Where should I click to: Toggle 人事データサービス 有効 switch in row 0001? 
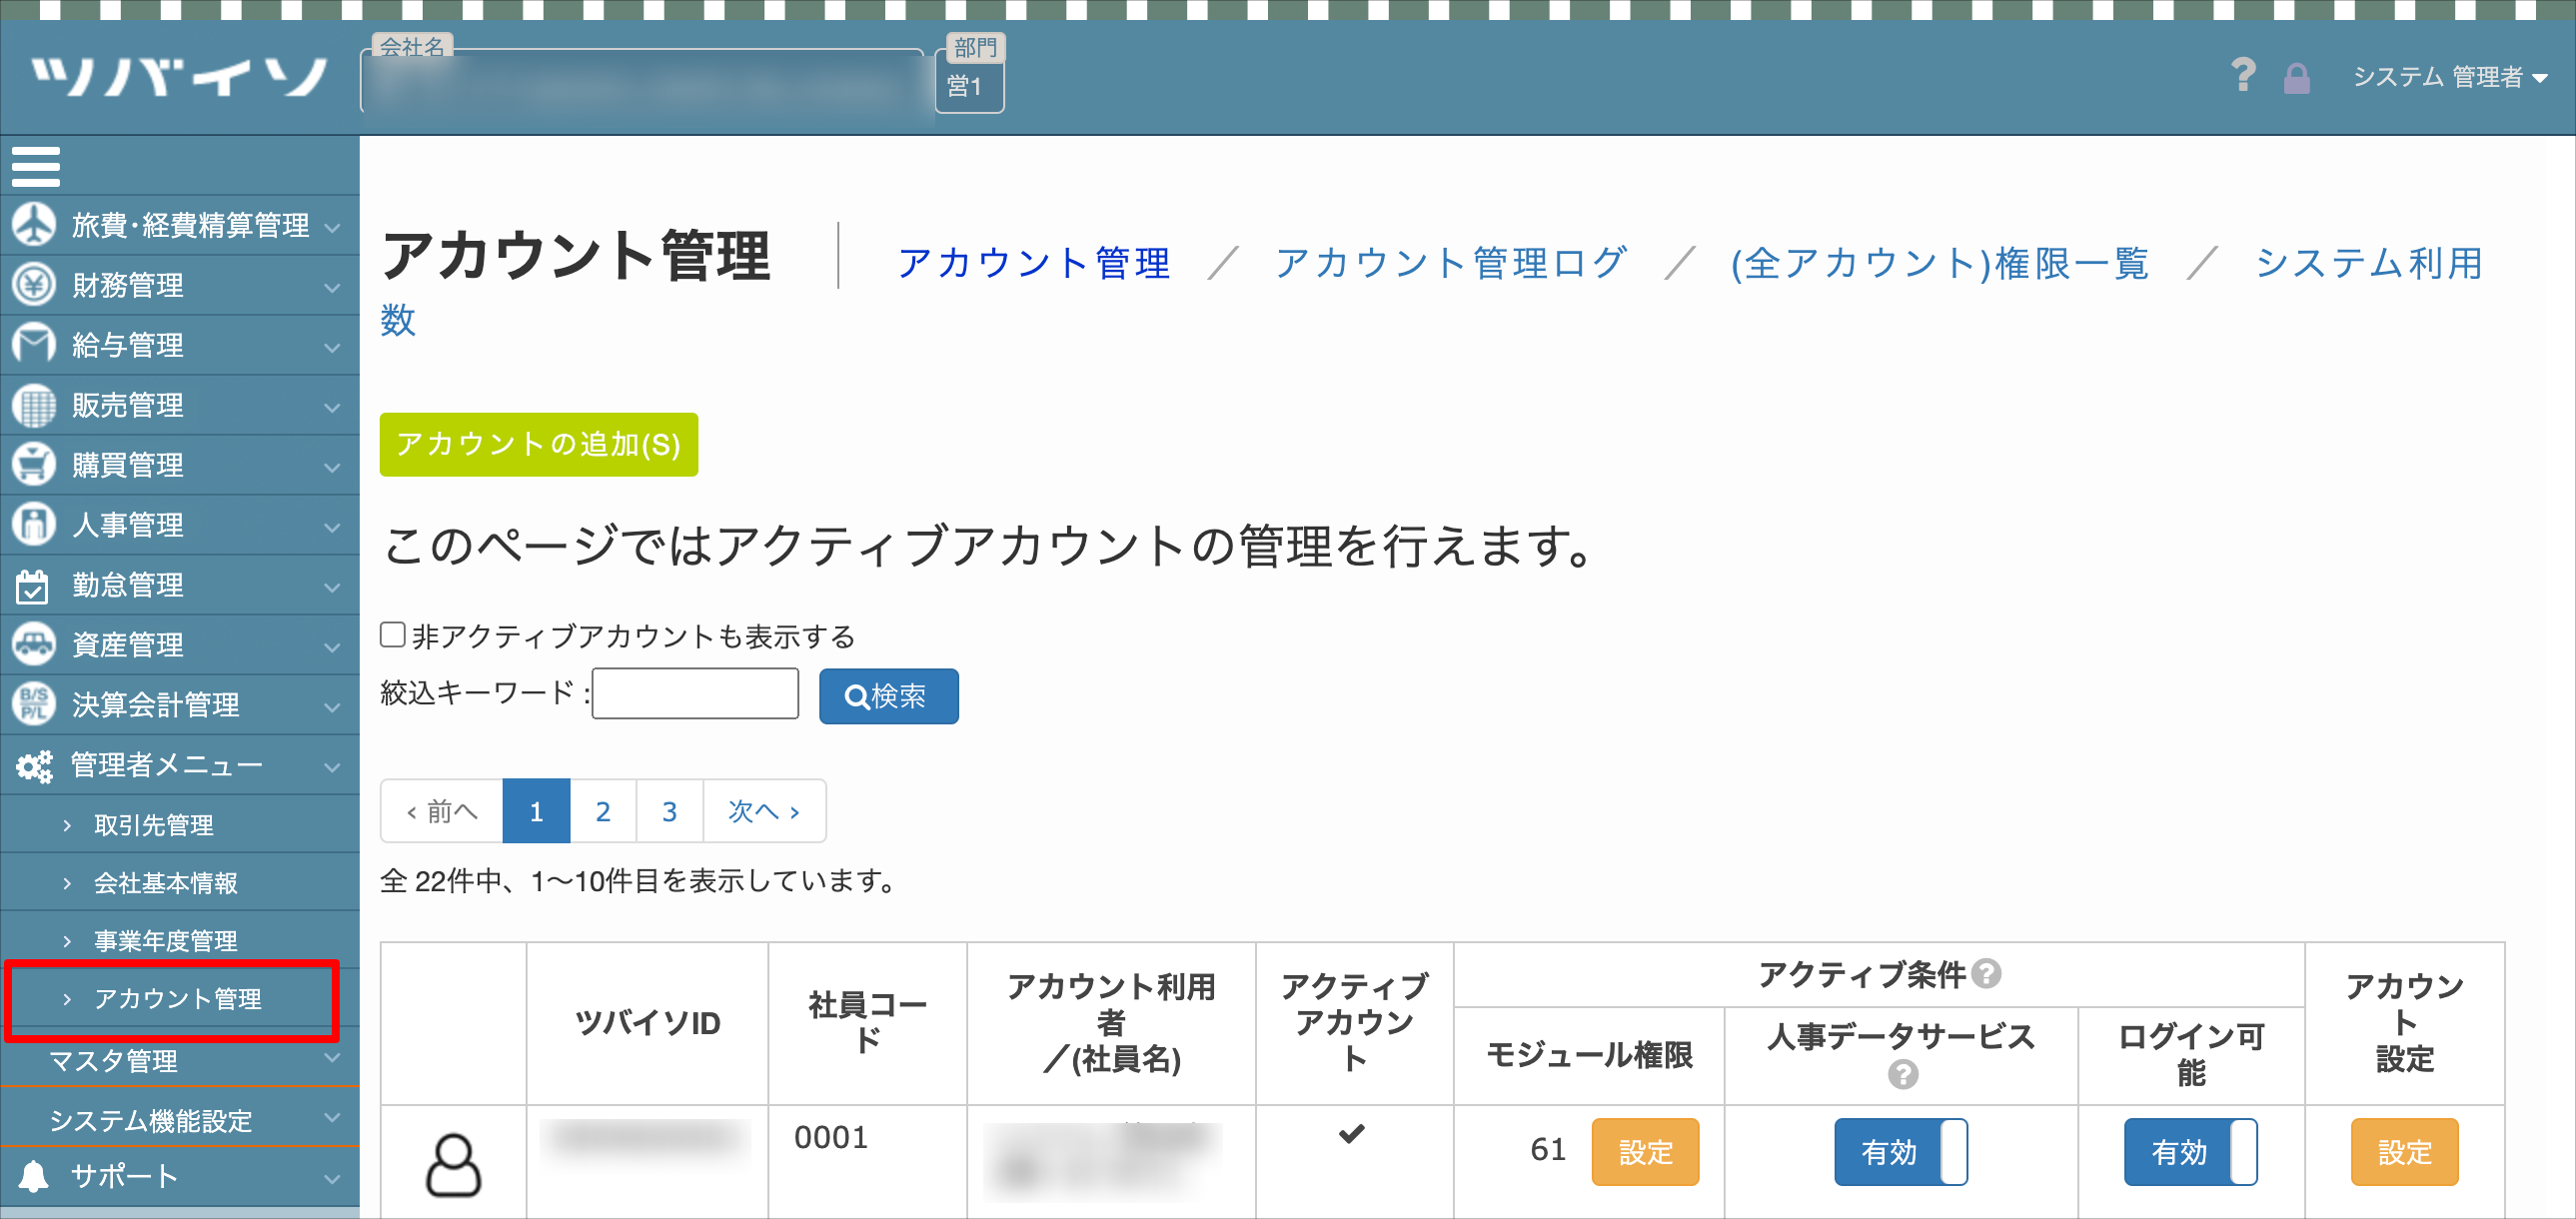(1900, 1152)
